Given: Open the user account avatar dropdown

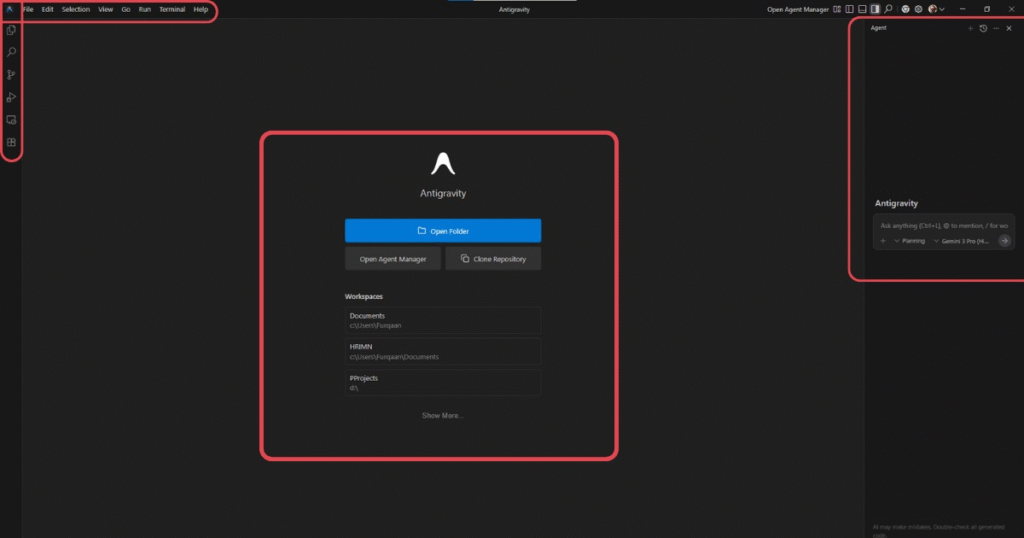Looking at the screenshot, I should [936, 9].
